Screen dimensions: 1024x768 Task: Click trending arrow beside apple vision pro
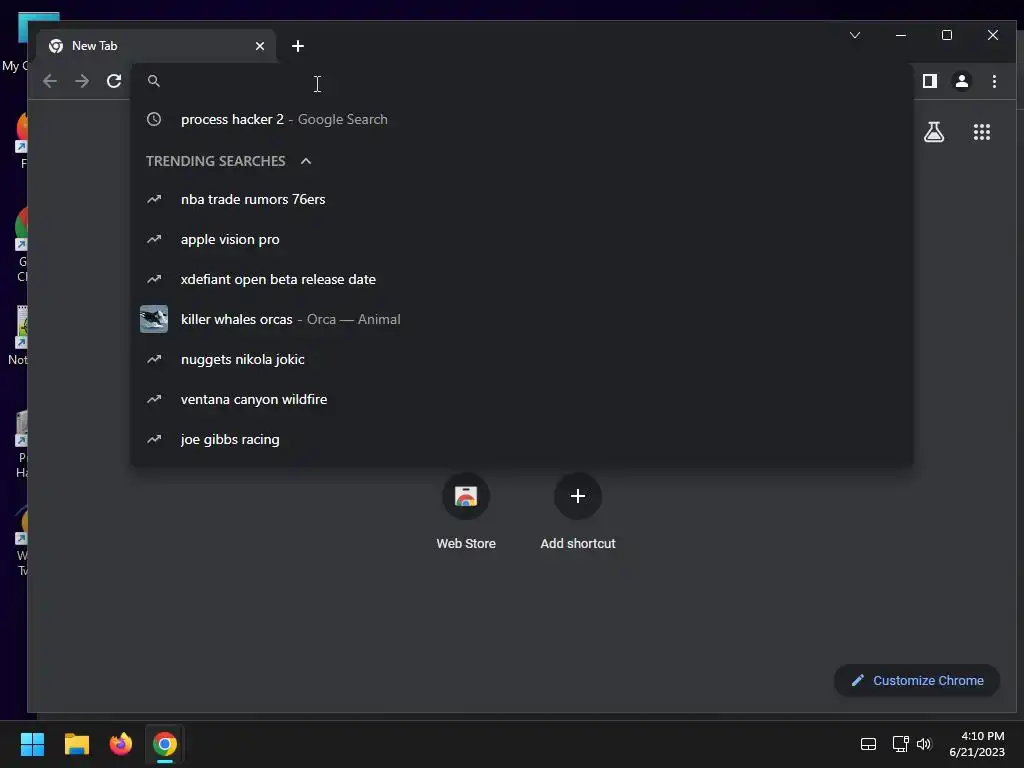(x=153, y=239)
